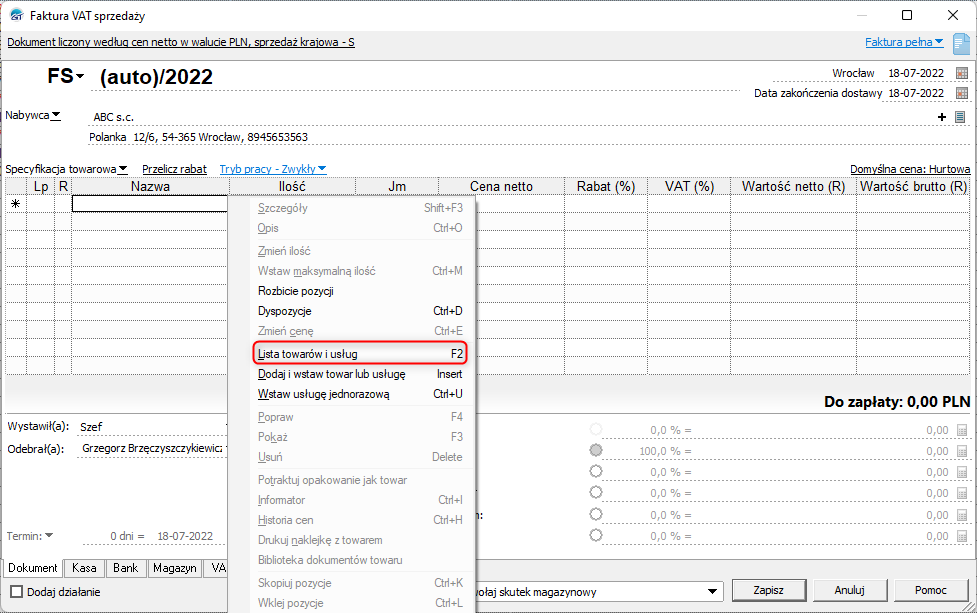The height and width of the screenshot is (613, 977).
Task: Expand the skutek magazynowy combo box
Action: coord(712,592)
